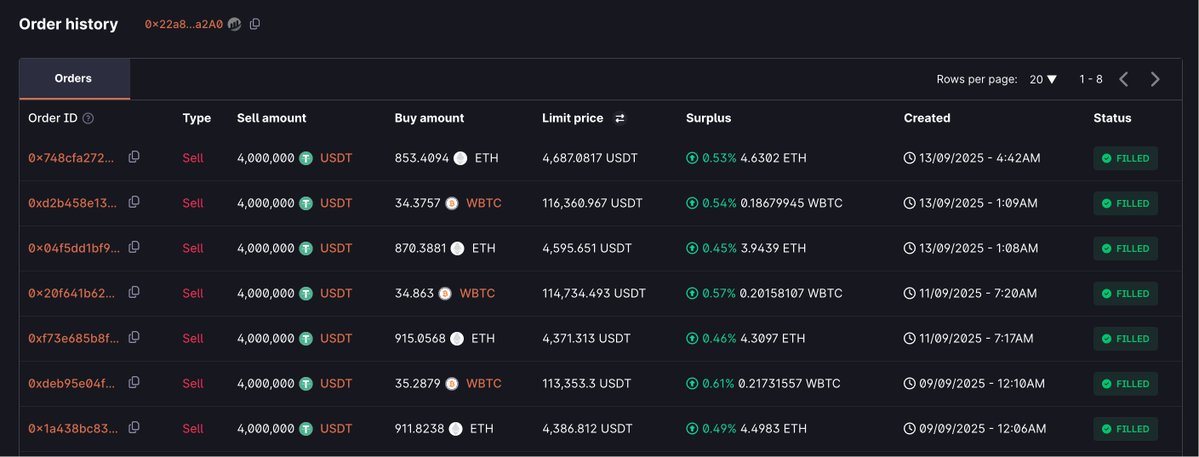Copy order ID 0xd2b458e13
This screenshot has width=1199, height=457.
134,202
